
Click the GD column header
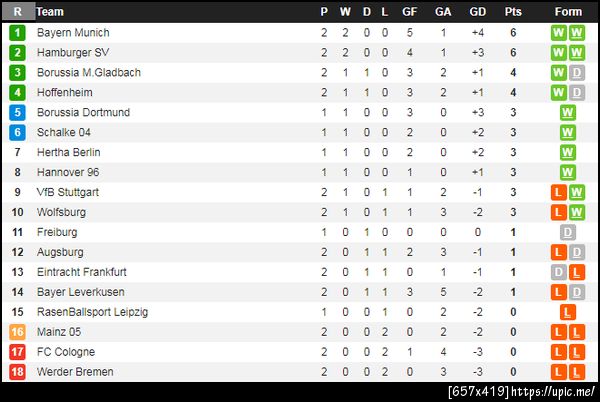477,12
